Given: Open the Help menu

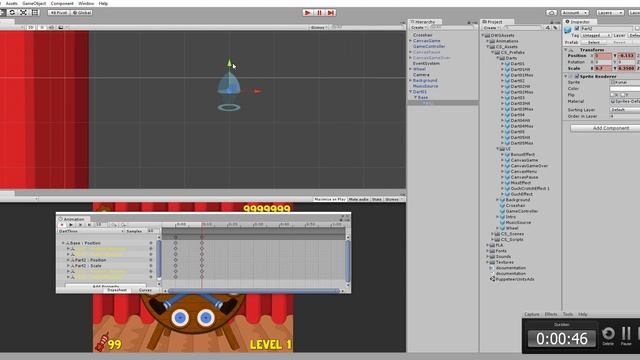Looking at the screenshot, I should tap(103, 3).
